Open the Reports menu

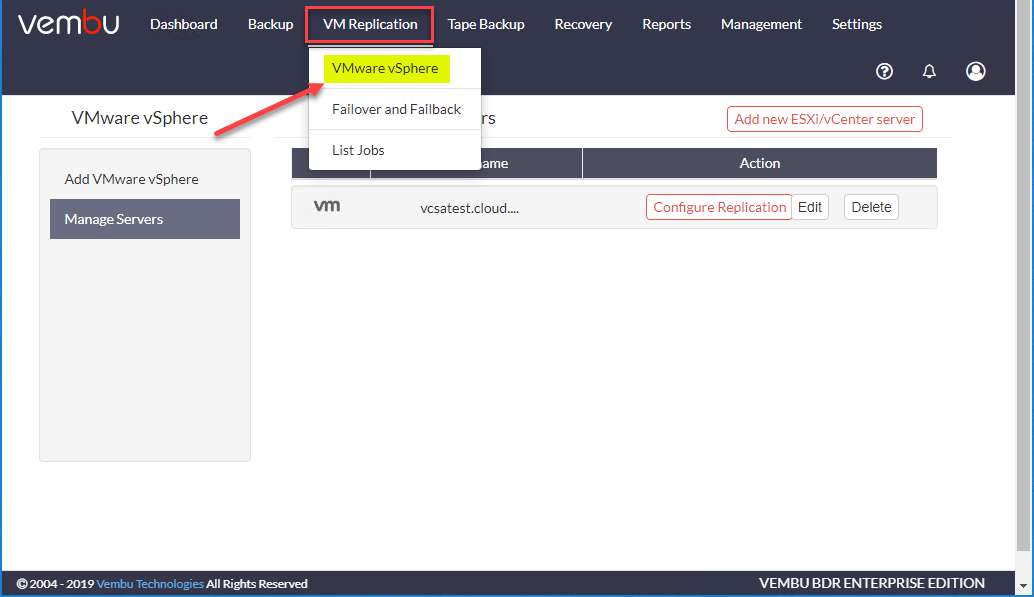(667, 24)
